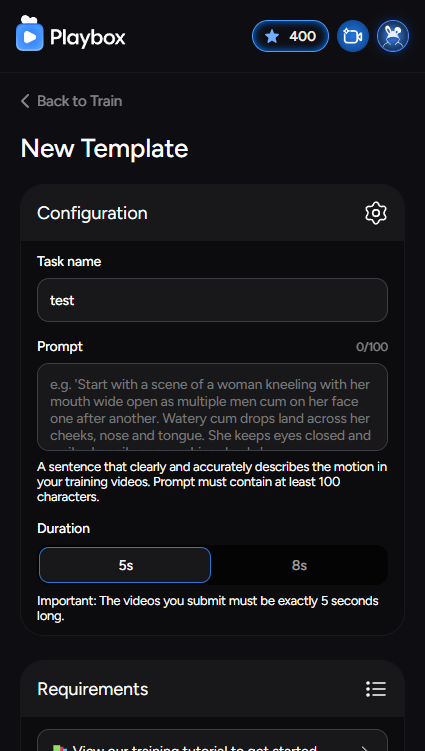Screen dimensions: 425x751
Task: Click the Playbox logo icon
Action: [x=30, y=33]
